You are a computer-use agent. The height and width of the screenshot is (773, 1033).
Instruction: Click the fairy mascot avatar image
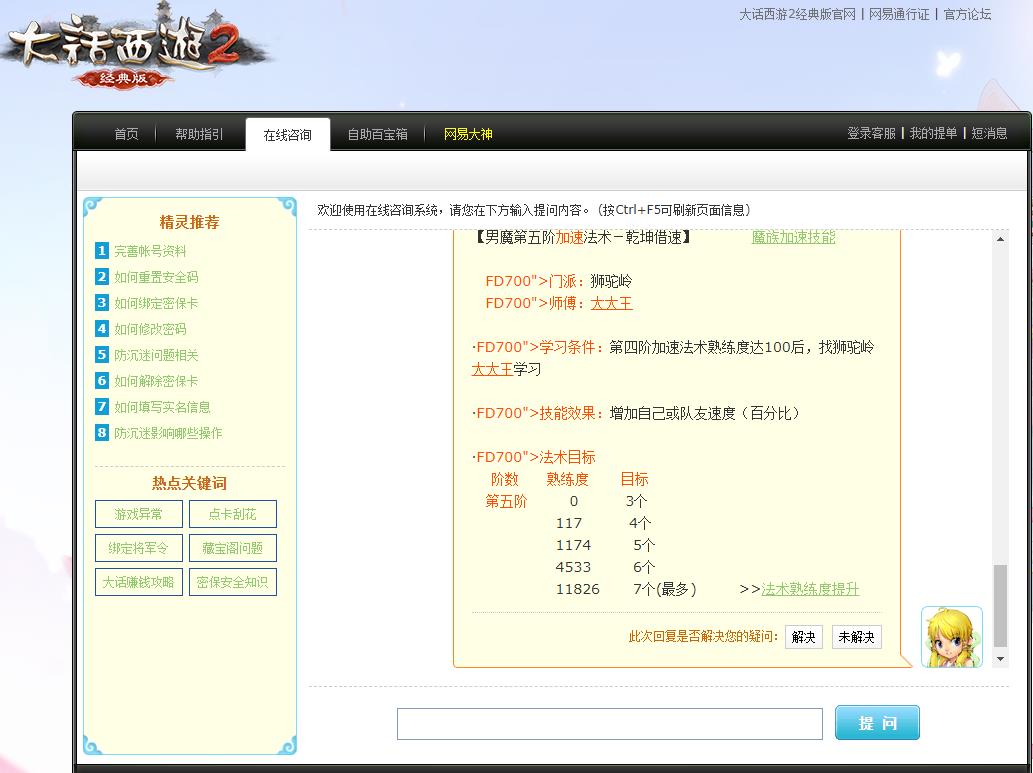coord(951,636)
